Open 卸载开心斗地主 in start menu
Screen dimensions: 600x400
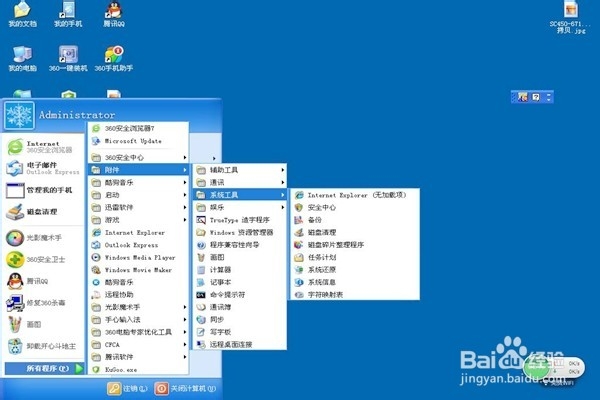tap(44, 346)
